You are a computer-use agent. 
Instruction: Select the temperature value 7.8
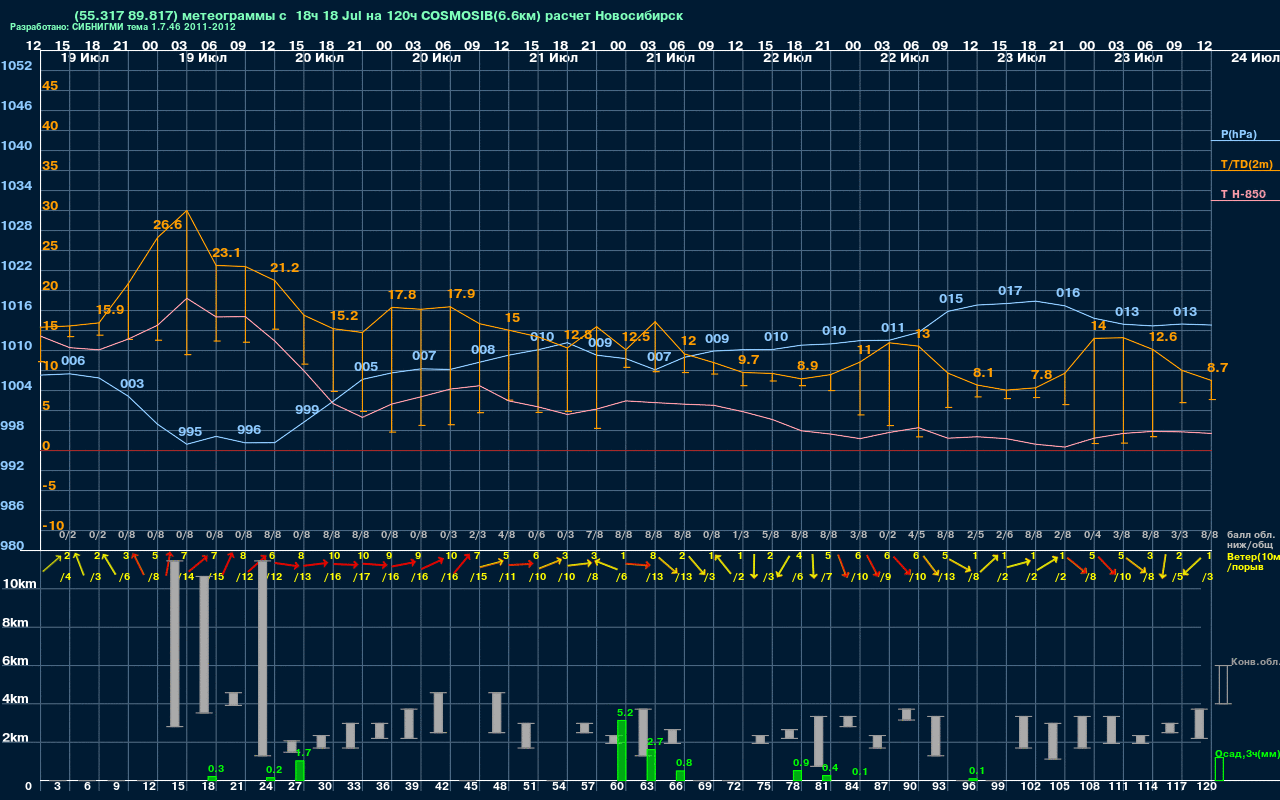coord(1042,375)
